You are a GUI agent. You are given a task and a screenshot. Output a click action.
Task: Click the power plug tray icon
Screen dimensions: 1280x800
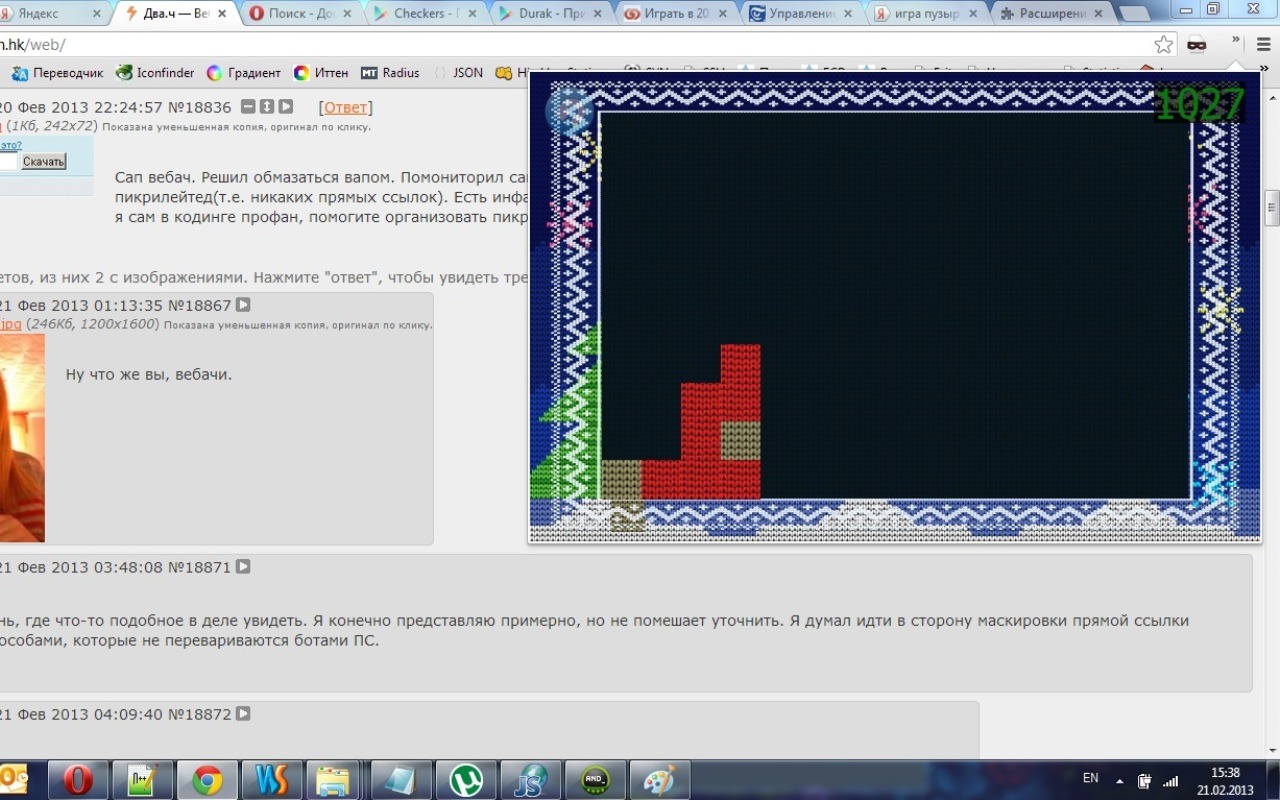pyautogui.click(x=1145, y=781)
